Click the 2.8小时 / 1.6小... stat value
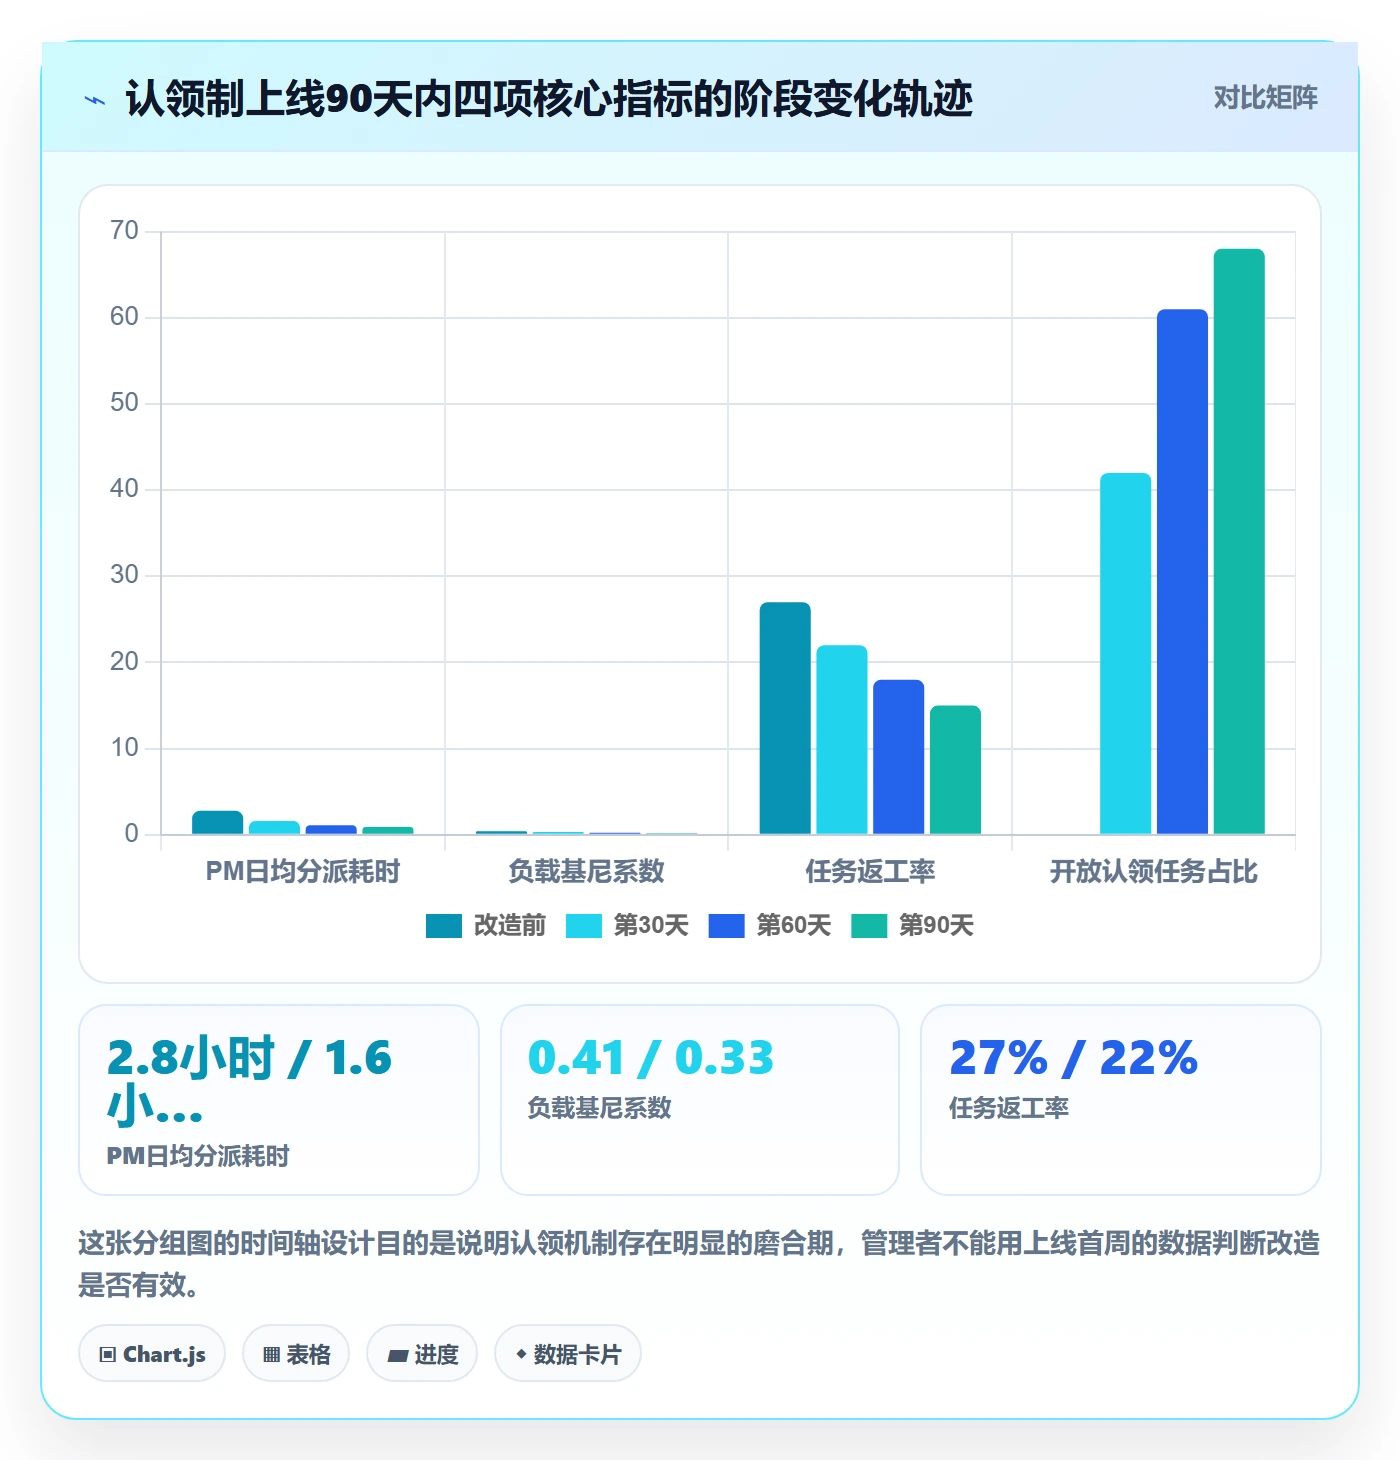 coord(250,1082)
